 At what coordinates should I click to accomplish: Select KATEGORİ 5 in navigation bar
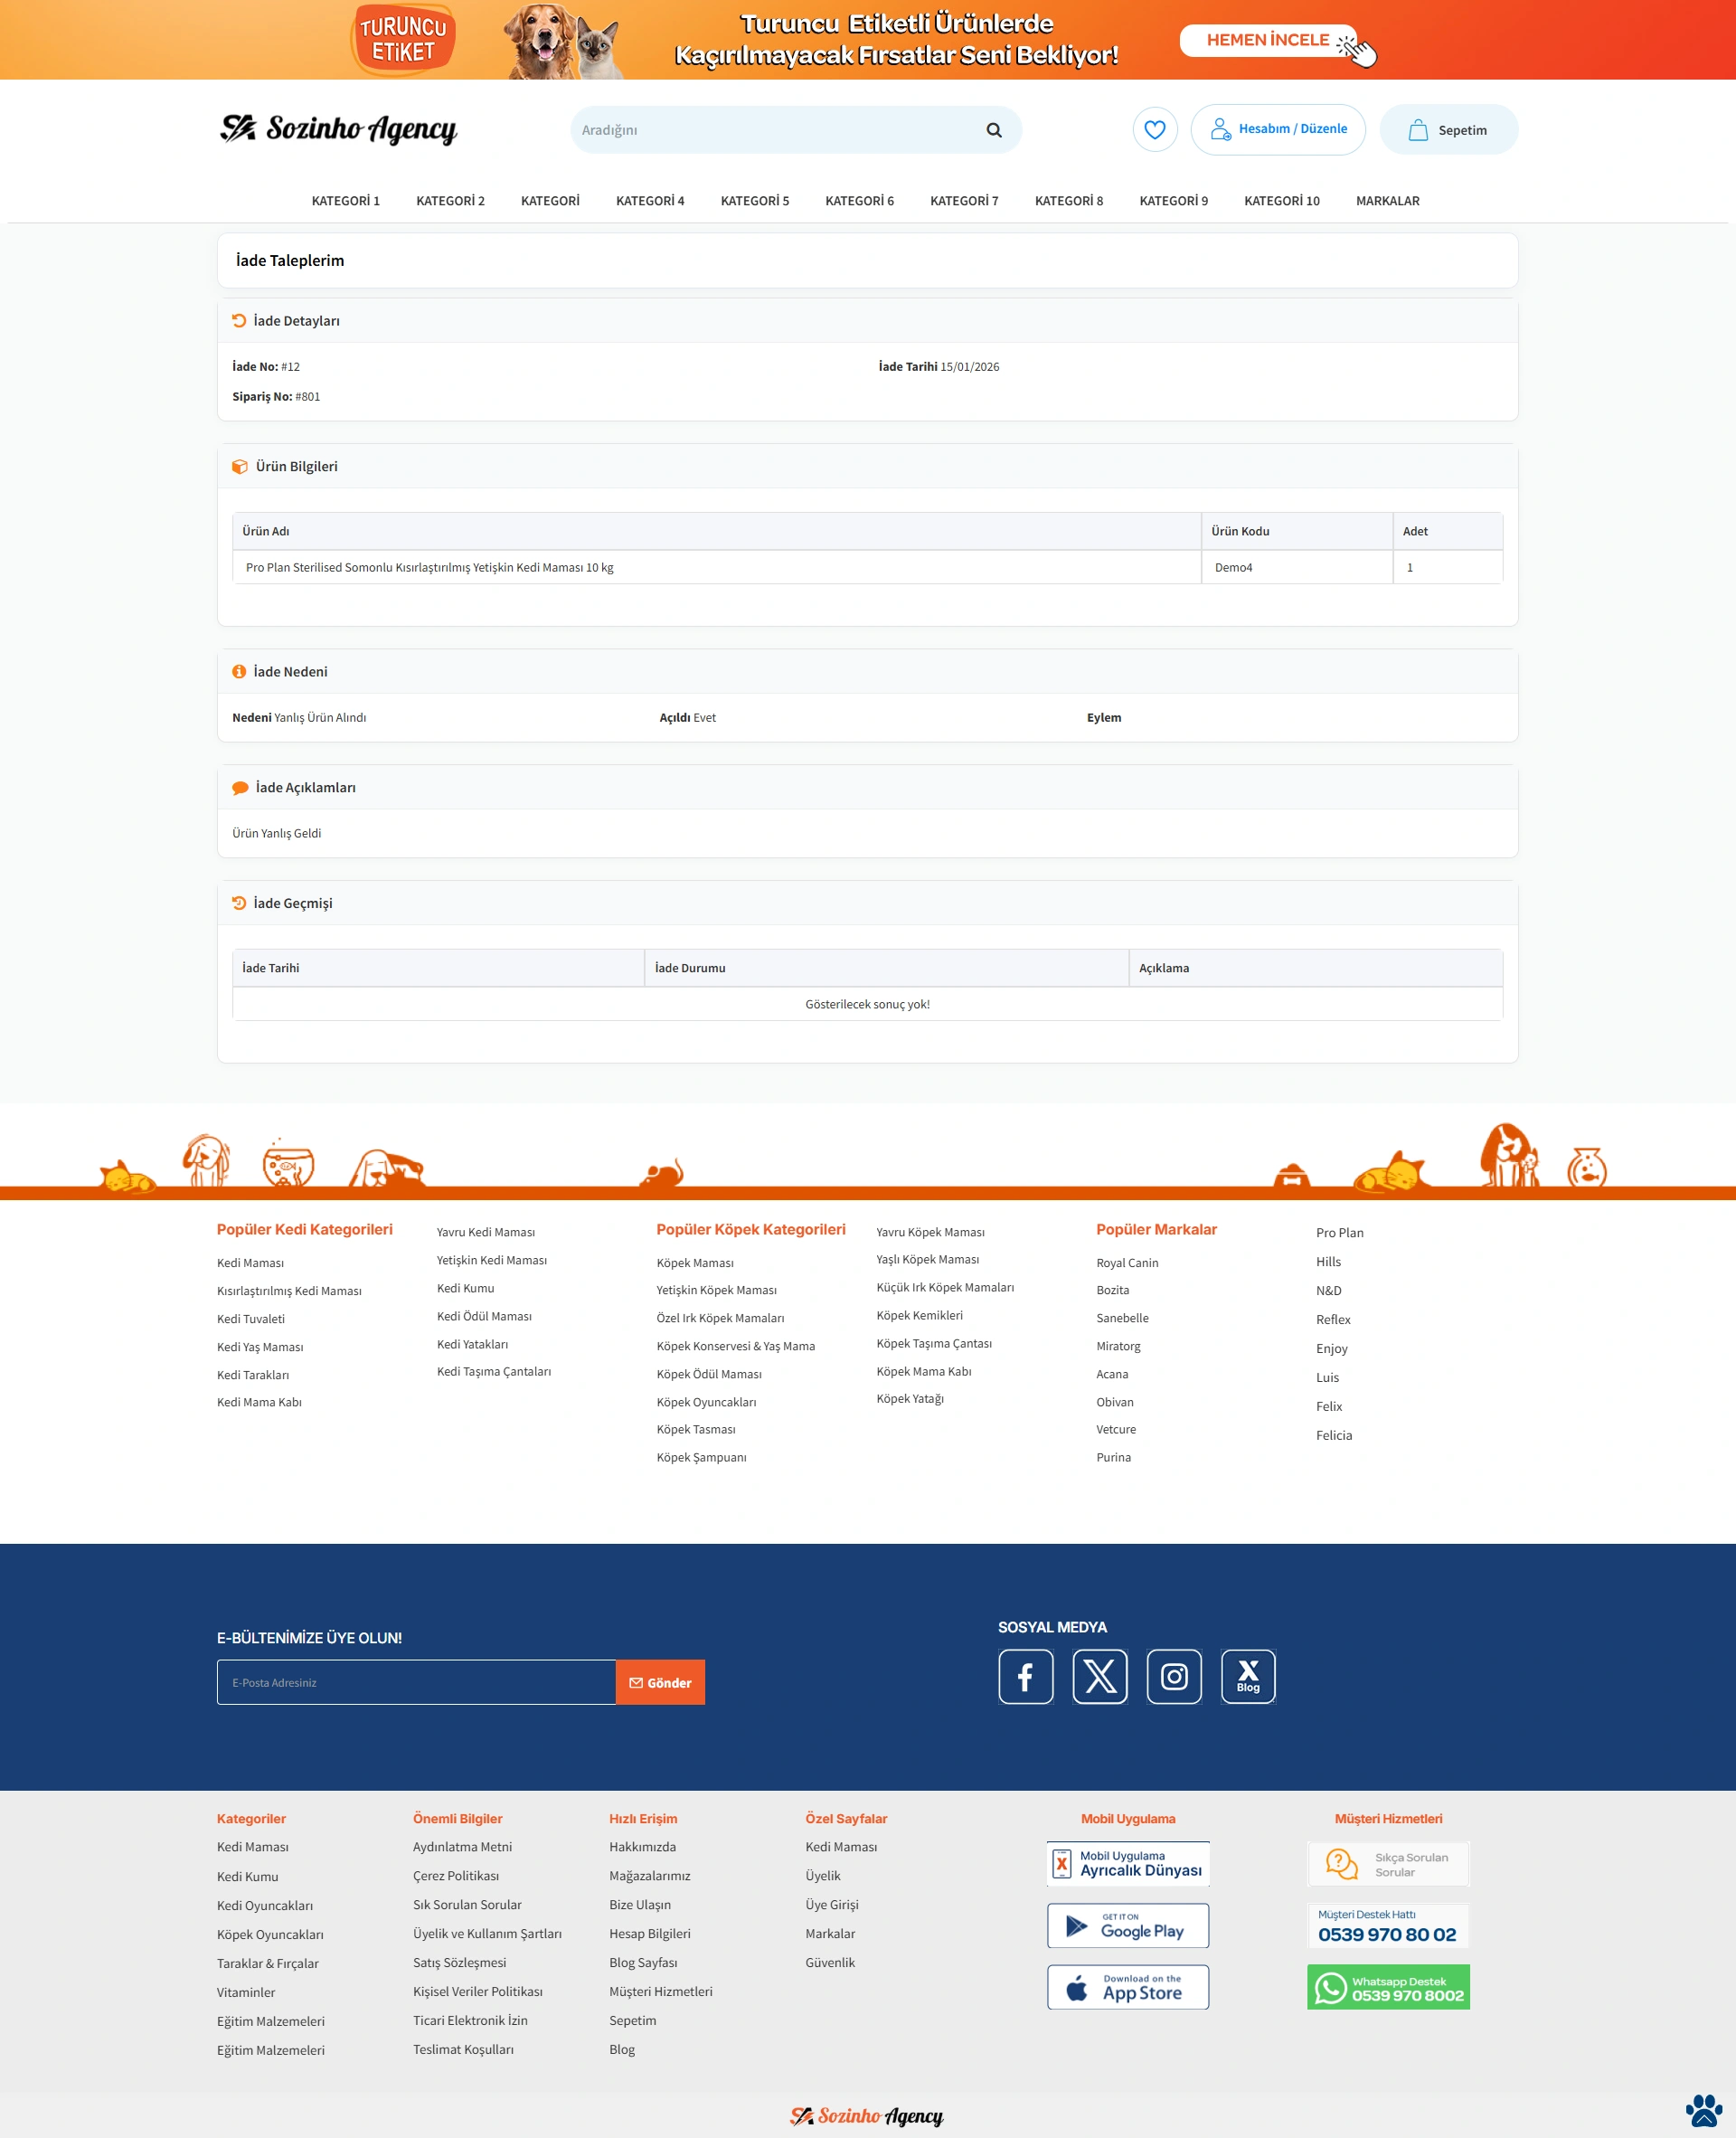click(x=754, y=201)
